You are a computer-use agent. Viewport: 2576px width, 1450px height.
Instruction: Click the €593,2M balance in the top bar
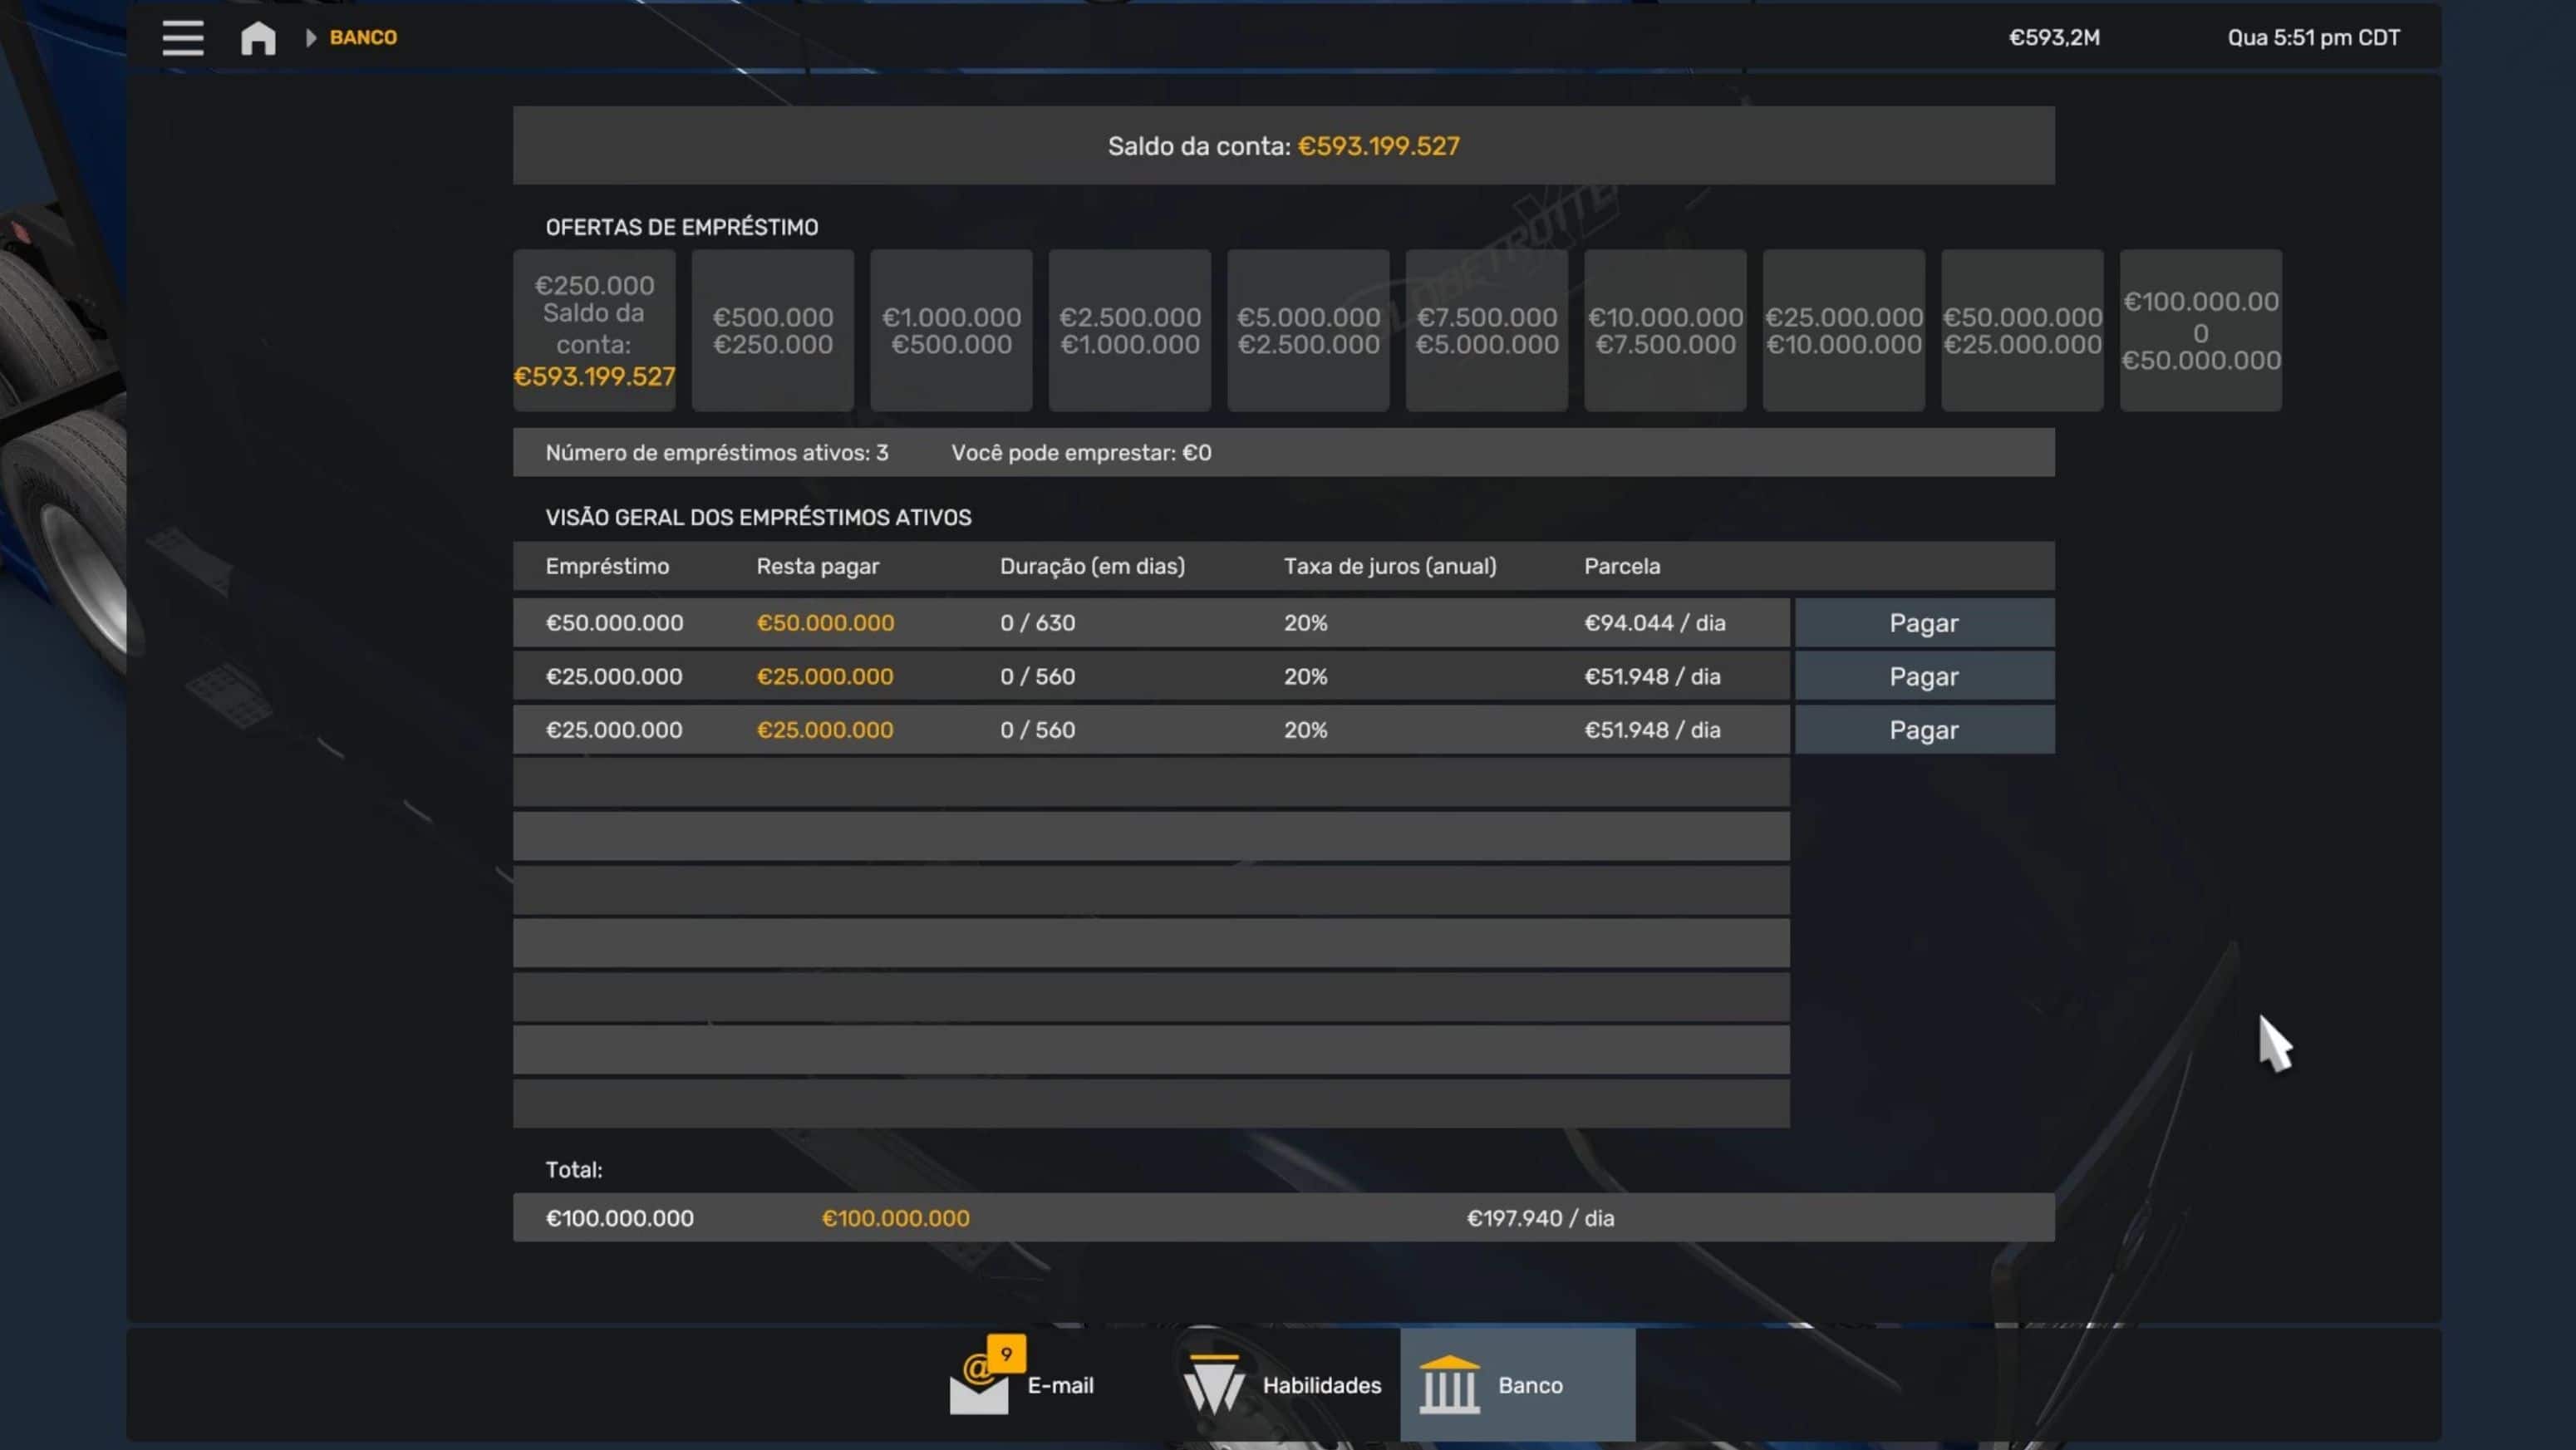click(x=2054, y=38)
